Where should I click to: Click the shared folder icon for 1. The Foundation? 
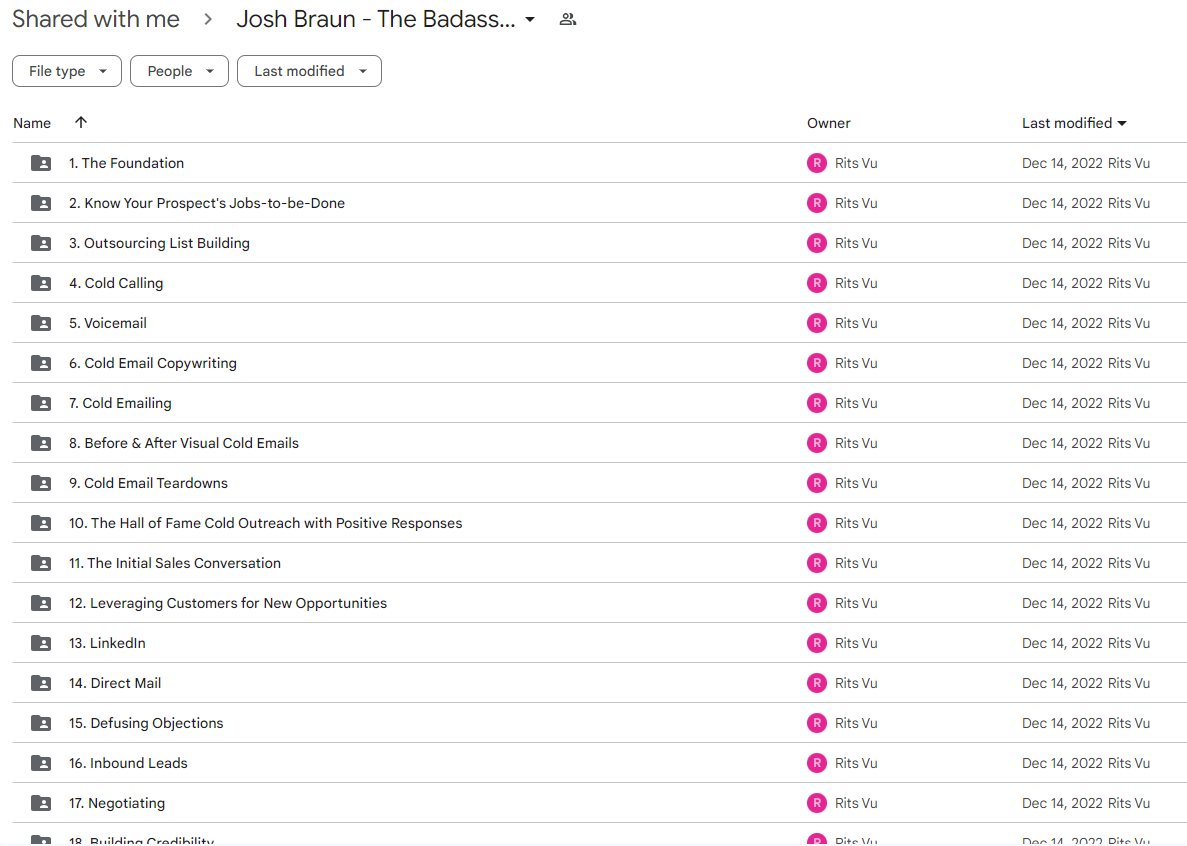(x=41, y=163)
